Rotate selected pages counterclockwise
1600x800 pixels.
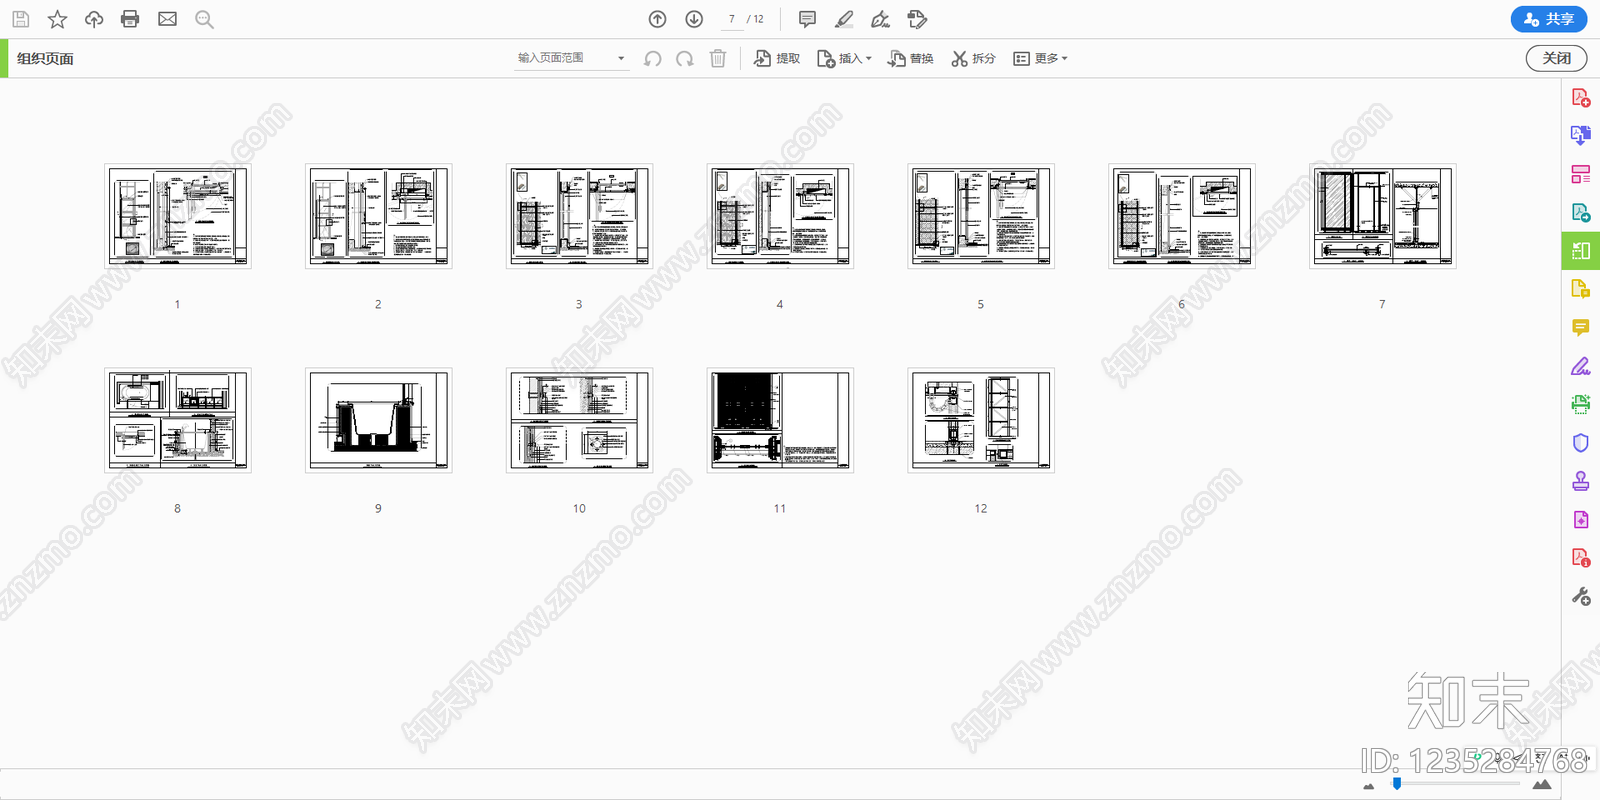point(653,59)
